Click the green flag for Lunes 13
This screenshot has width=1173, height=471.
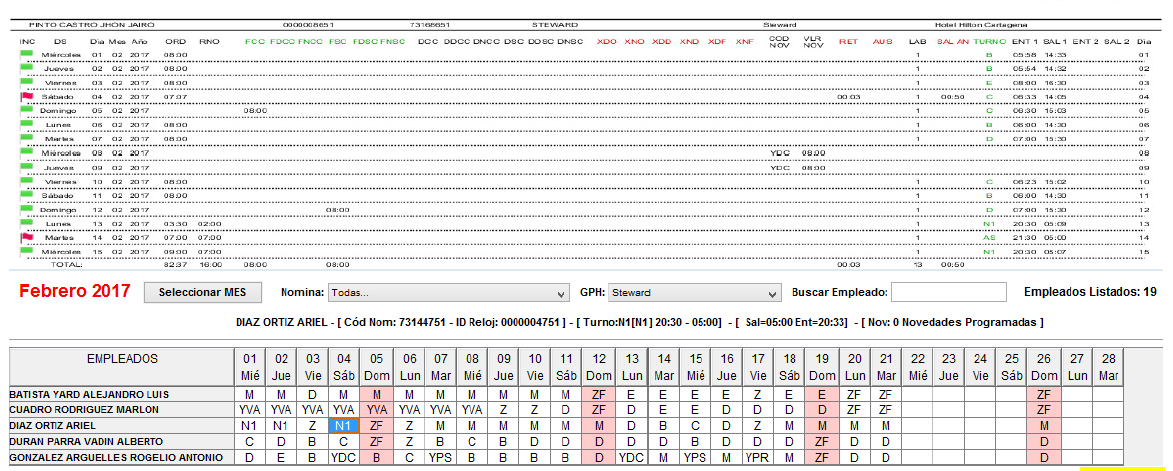(28, 223)
